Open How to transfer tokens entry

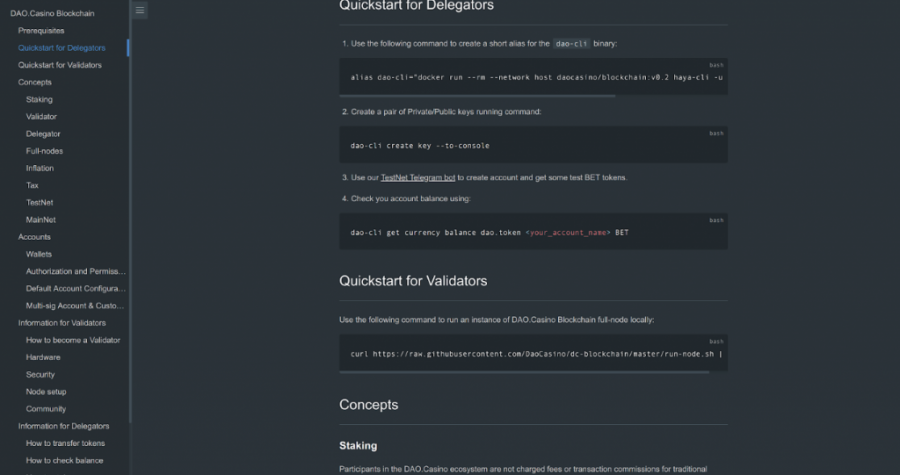[65, 443]
